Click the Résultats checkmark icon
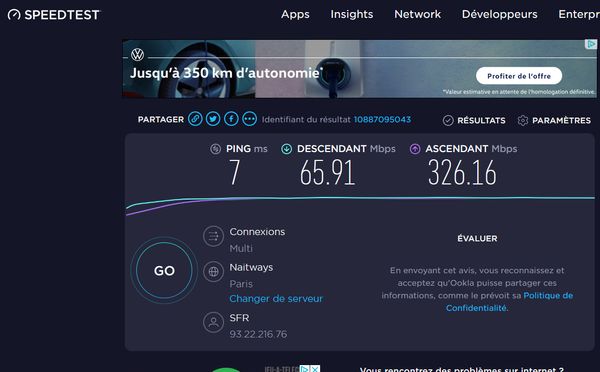The image size is (600, 372). pyautogui.click(x=448, y=121)
